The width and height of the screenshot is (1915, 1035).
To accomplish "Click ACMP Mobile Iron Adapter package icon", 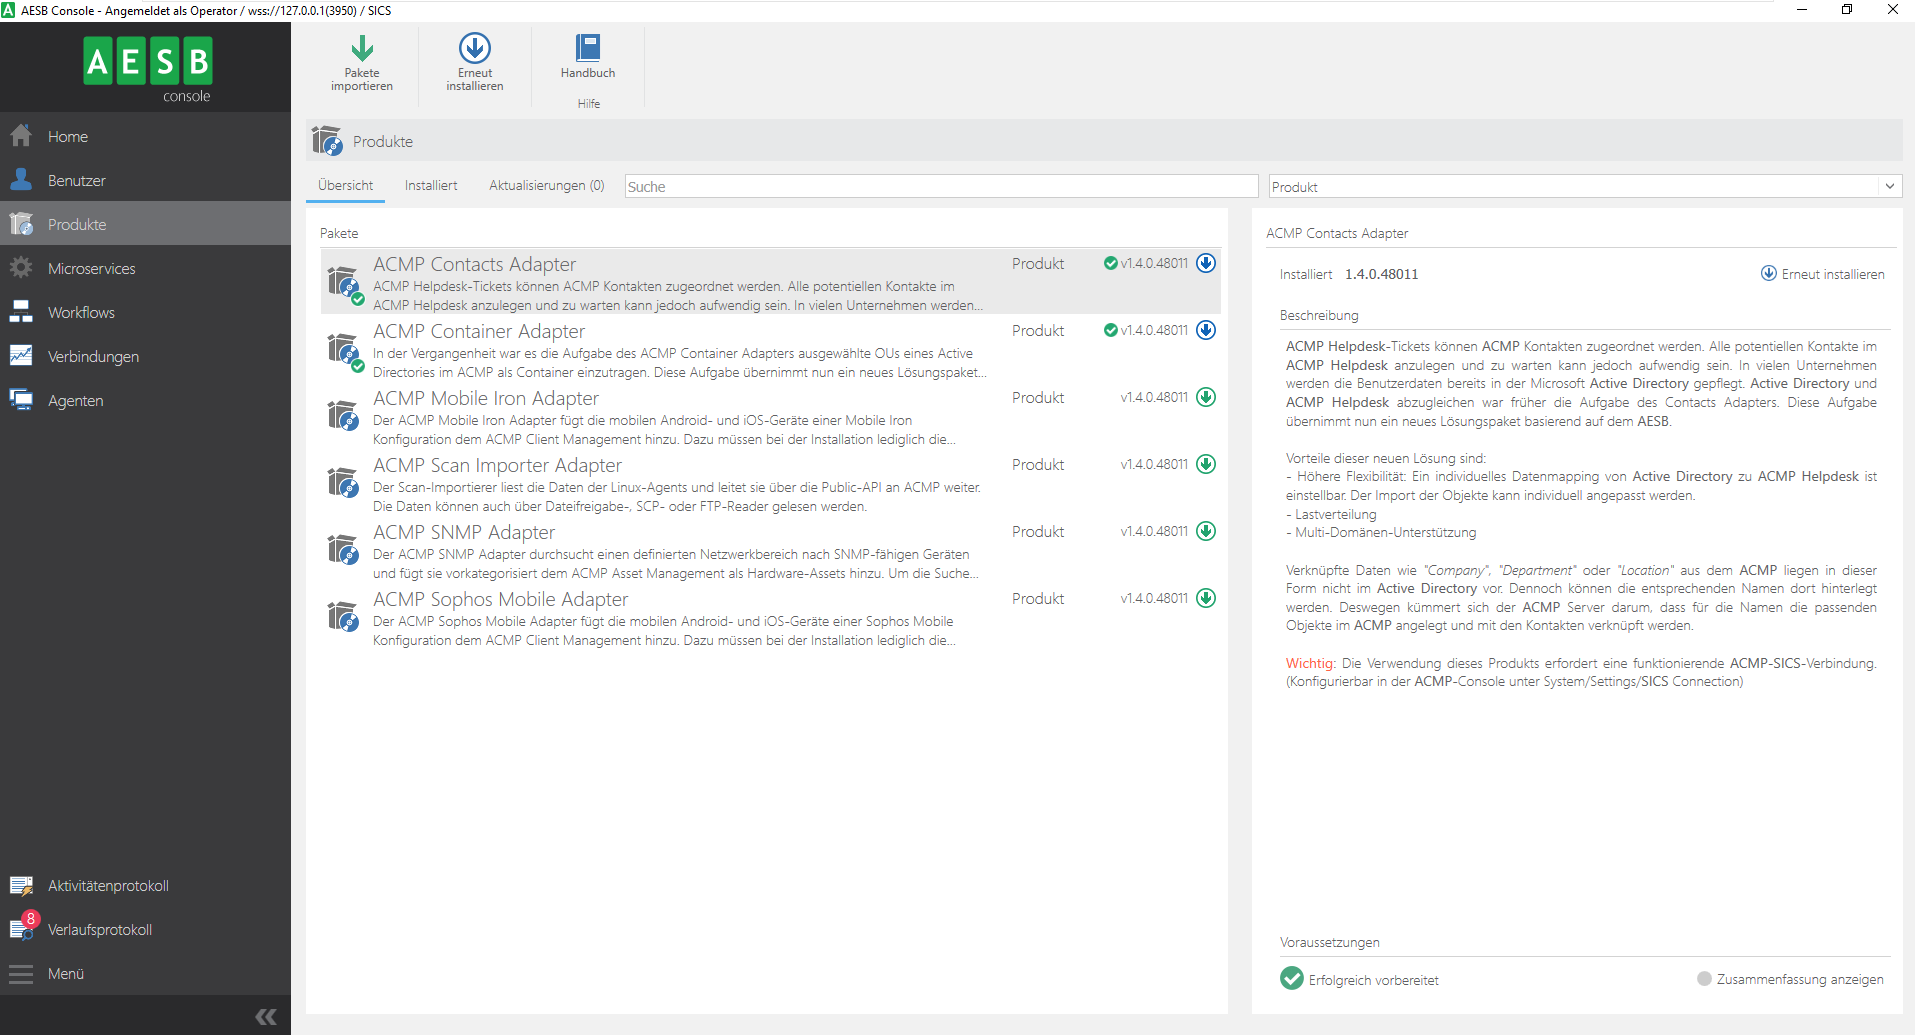I will click(x=344, y=415).
